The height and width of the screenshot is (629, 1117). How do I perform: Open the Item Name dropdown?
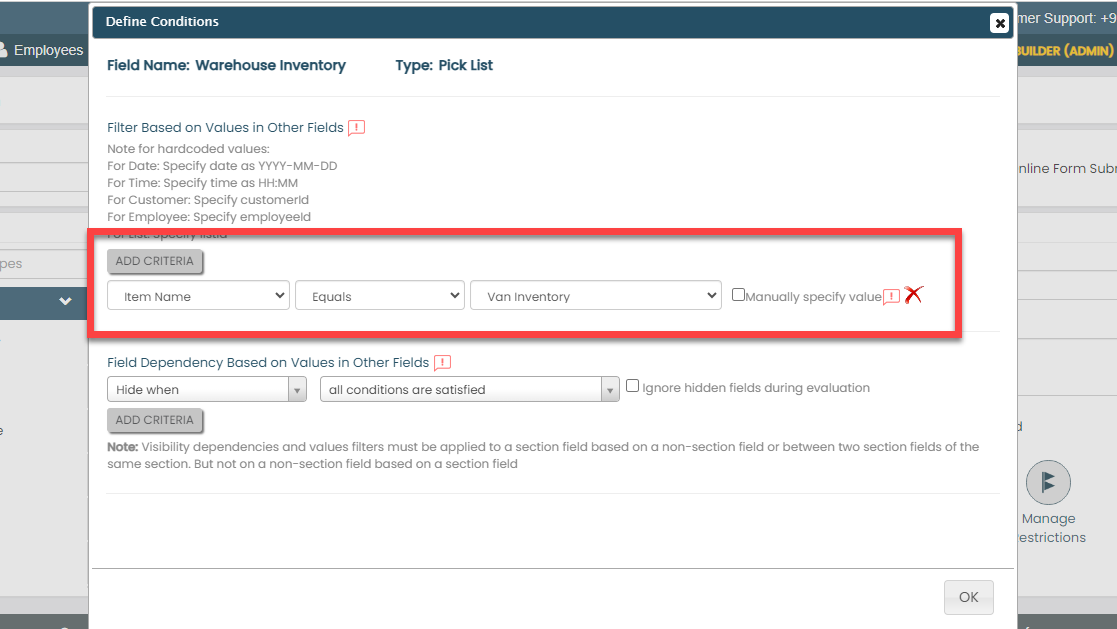pyautogui.click(x=198, y=296)
